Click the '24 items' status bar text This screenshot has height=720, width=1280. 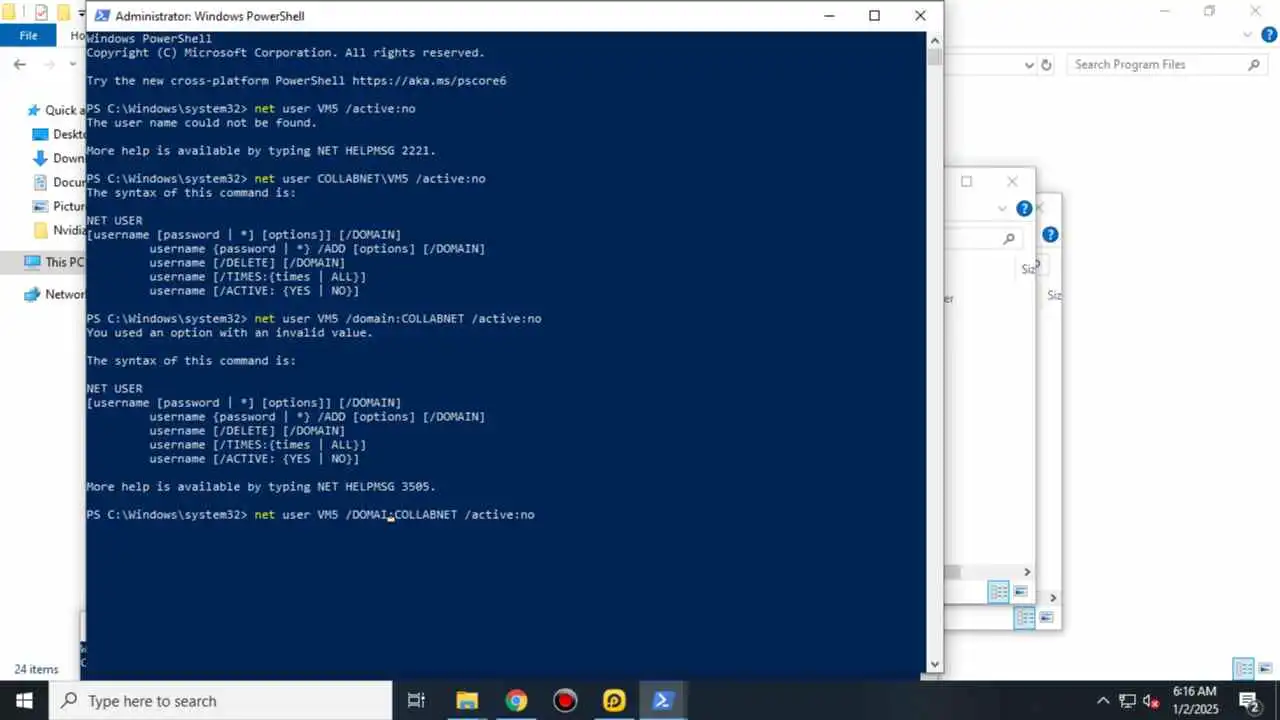click(x=36, y=670)
